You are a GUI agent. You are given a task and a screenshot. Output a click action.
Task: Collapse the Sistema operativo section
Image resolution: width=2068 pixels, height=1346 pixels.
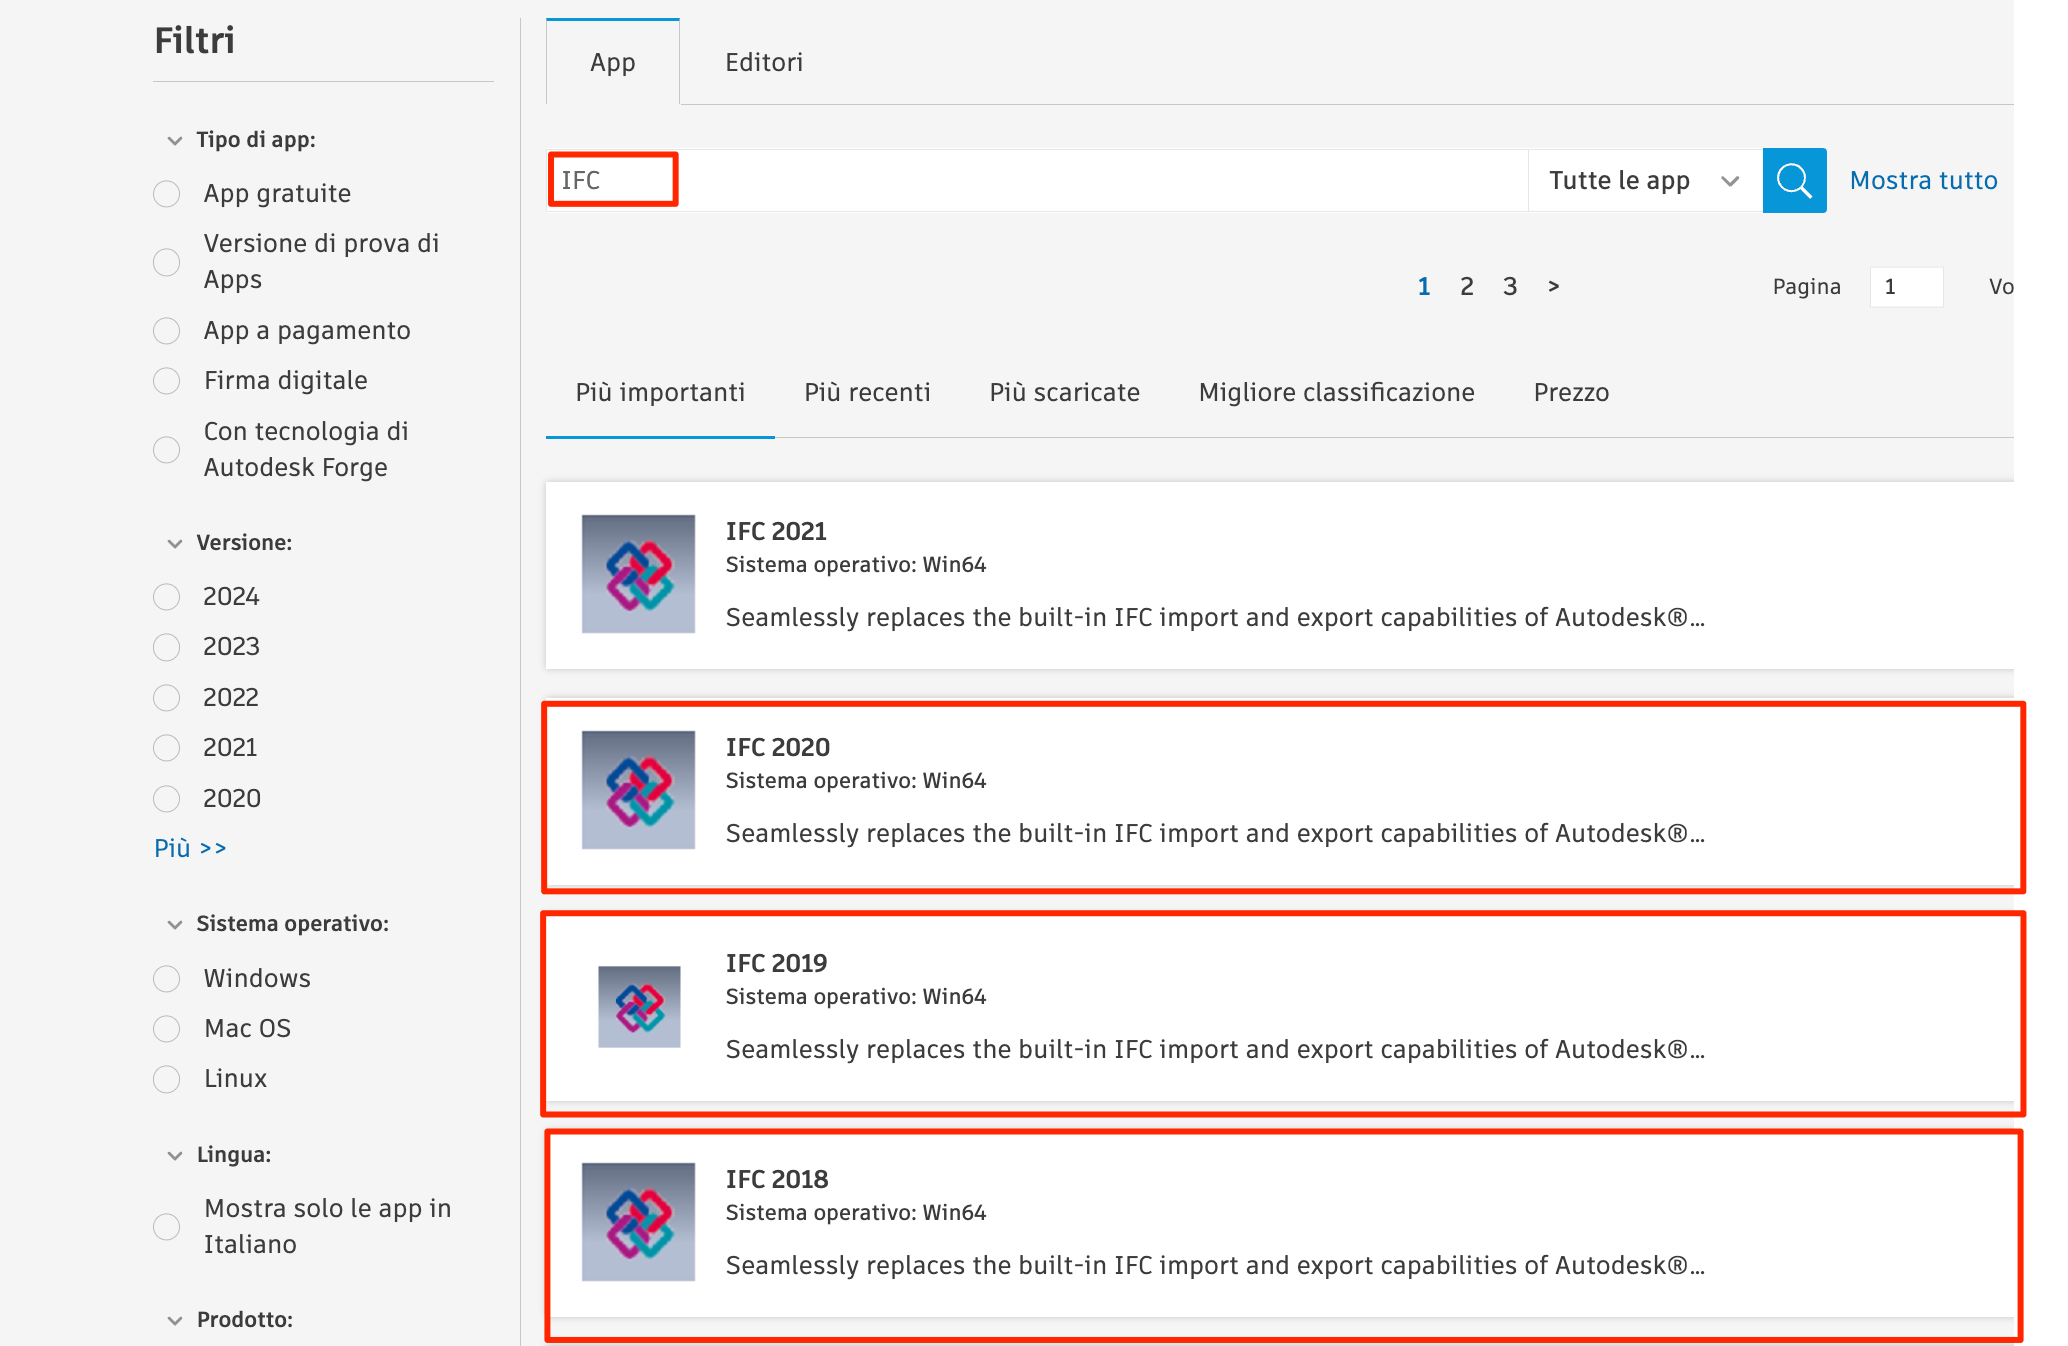tap(175, 925)
